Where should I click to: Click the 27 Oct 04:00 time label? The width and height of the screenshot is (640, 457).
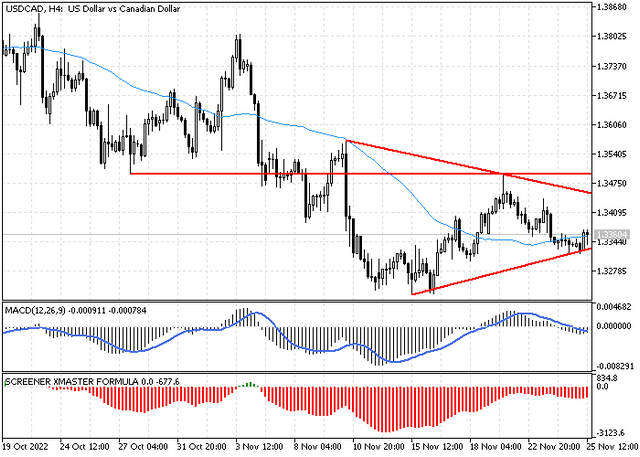[x=143, y=447]
